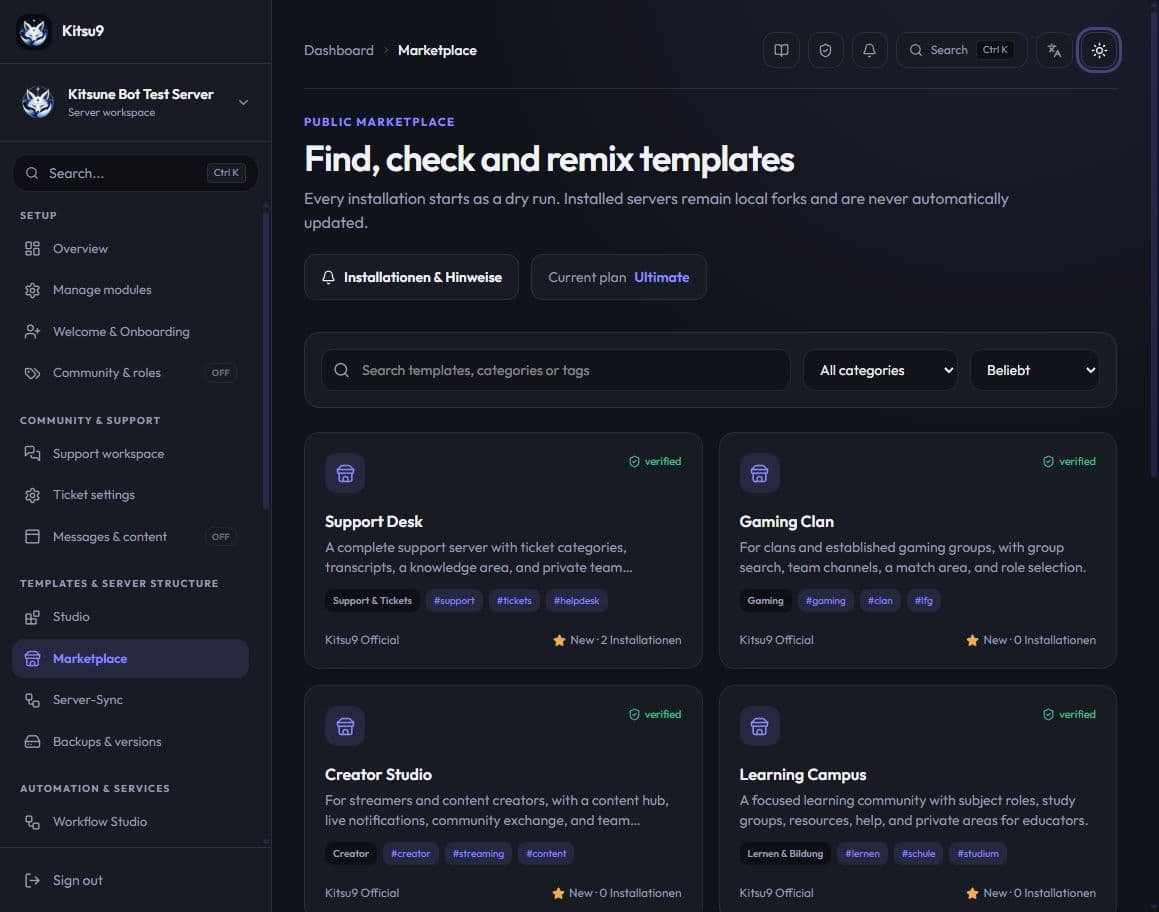Click the Support workspace chat icon
The height and width of the screenshot is (912, 1159).
coord(32,453)
